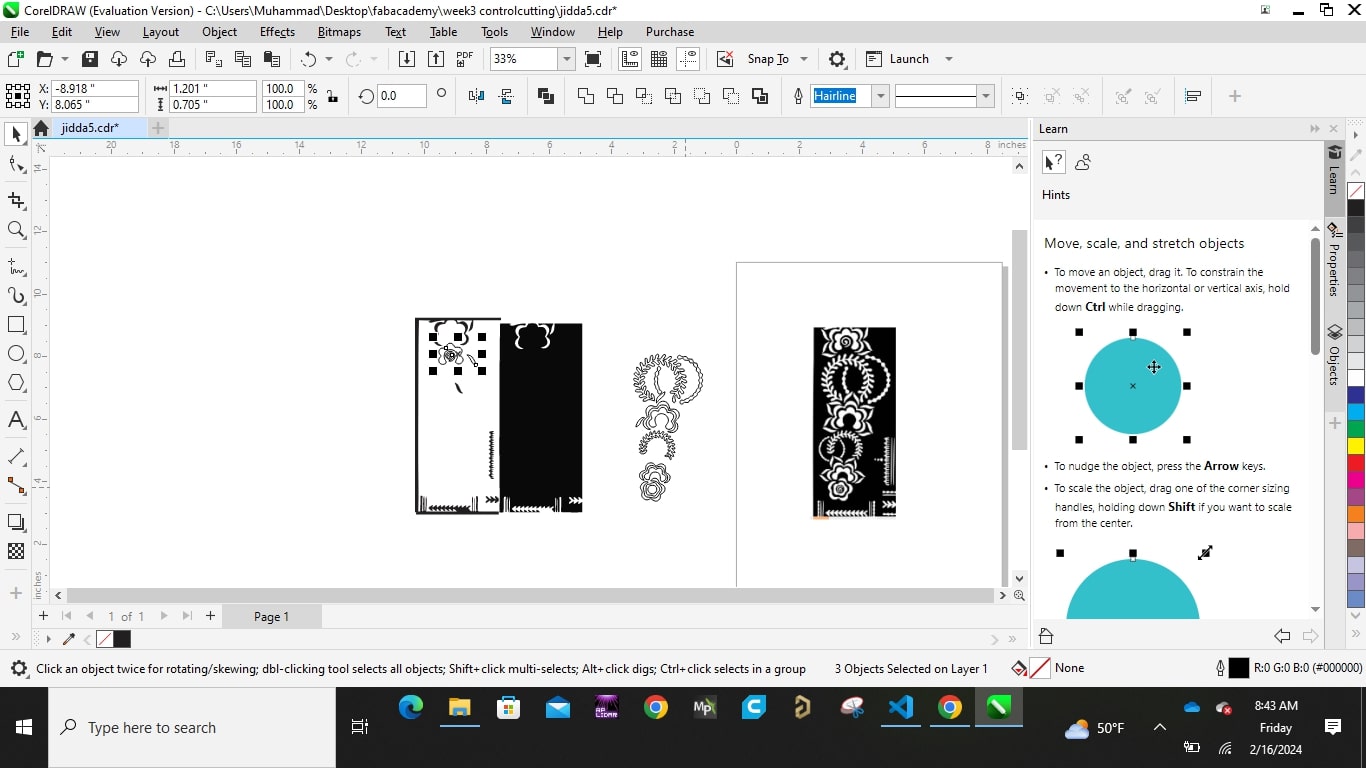This screenshot has height=768, width=1366.
Task: Open zoom level dropdown arrow
Action: pyautogui.click(x=567, y=59)
